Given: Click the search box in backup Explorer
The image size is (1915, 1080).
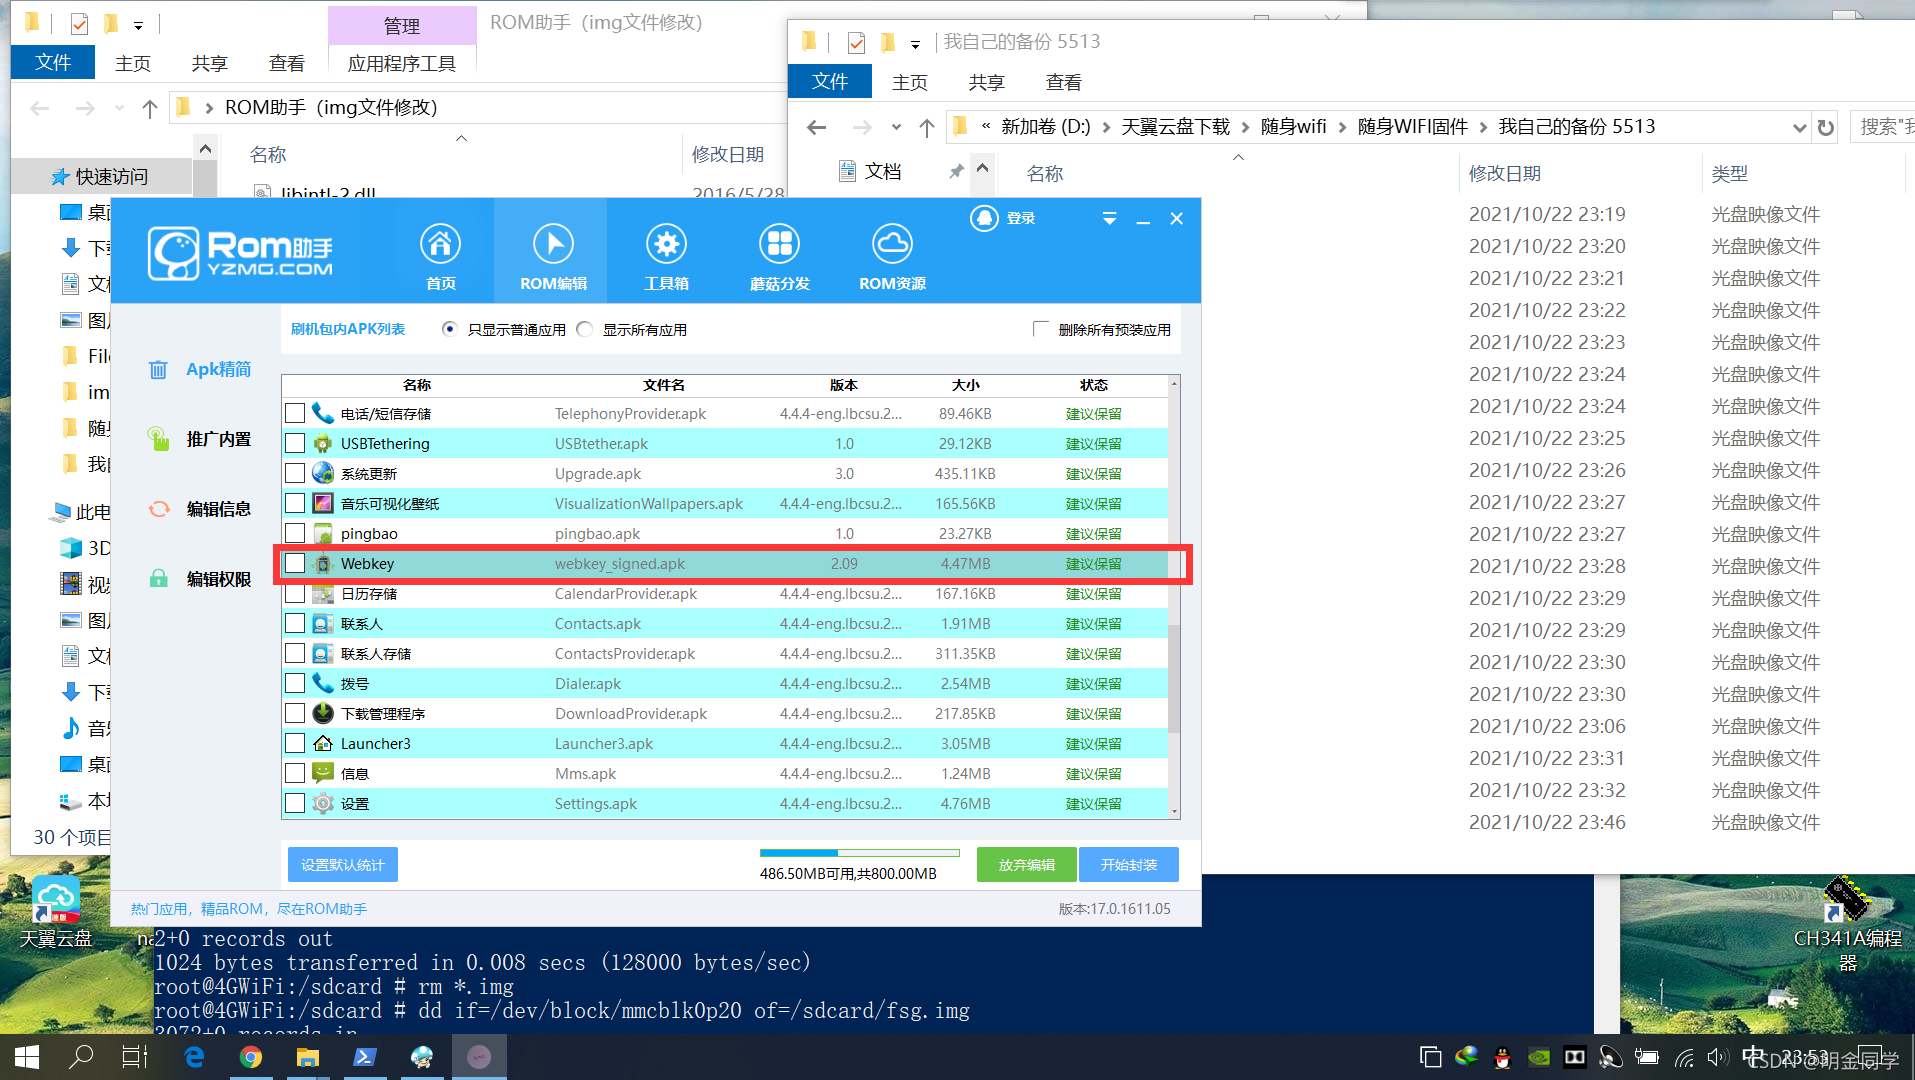Looking at the screenshot, I should pyautogui.click(x=1883, y=127).
